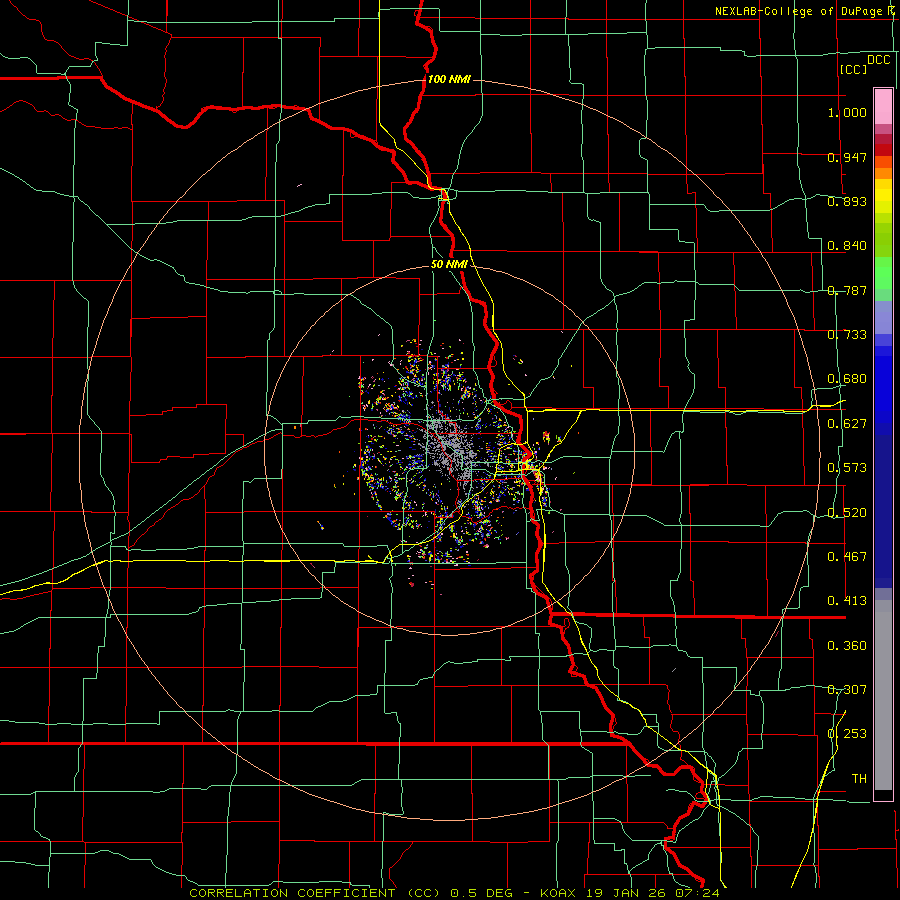Click the 0.947 value on the color scale

pos(847,157)
